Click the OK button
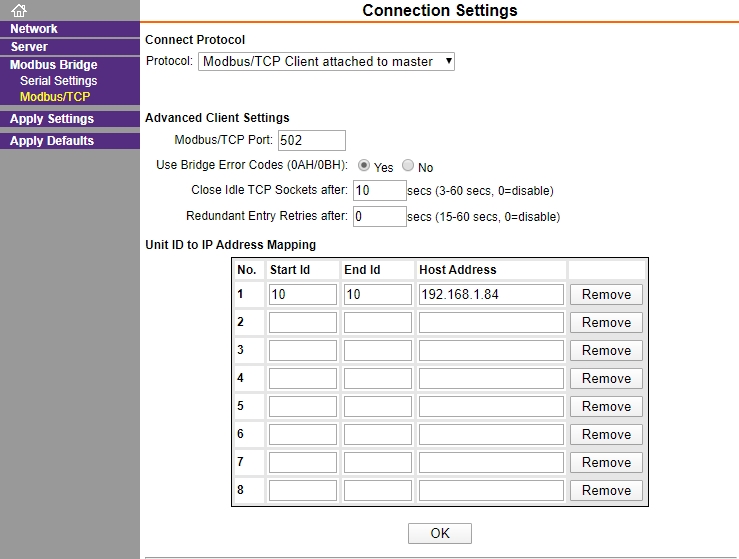Image resolution: width=739 pixels, height=559 pixels. [440, 533]
